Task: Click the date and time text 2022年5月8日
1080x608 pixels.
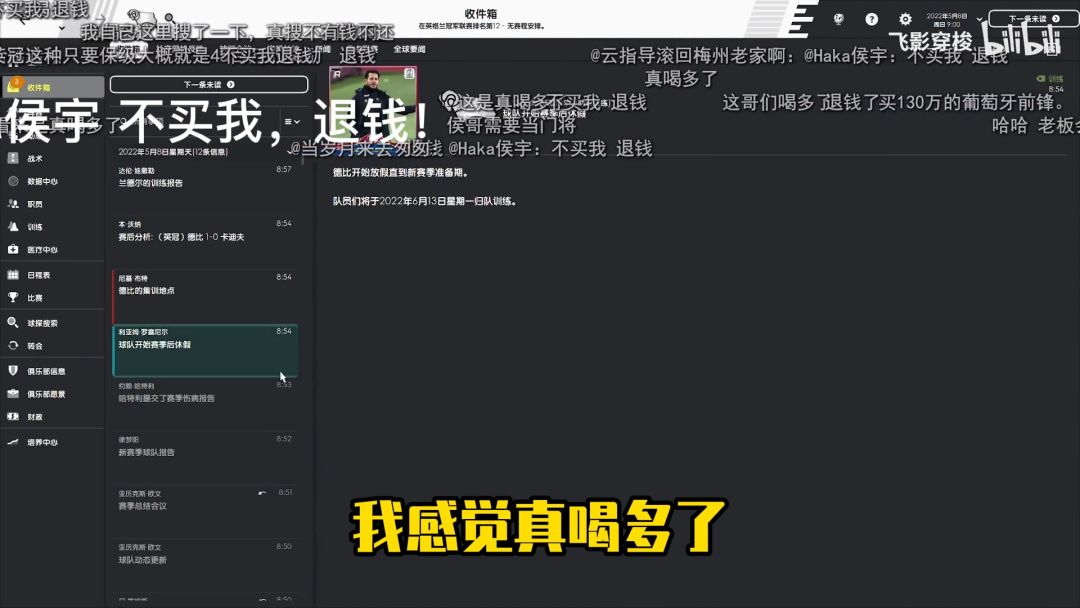Action: [947, 19]
